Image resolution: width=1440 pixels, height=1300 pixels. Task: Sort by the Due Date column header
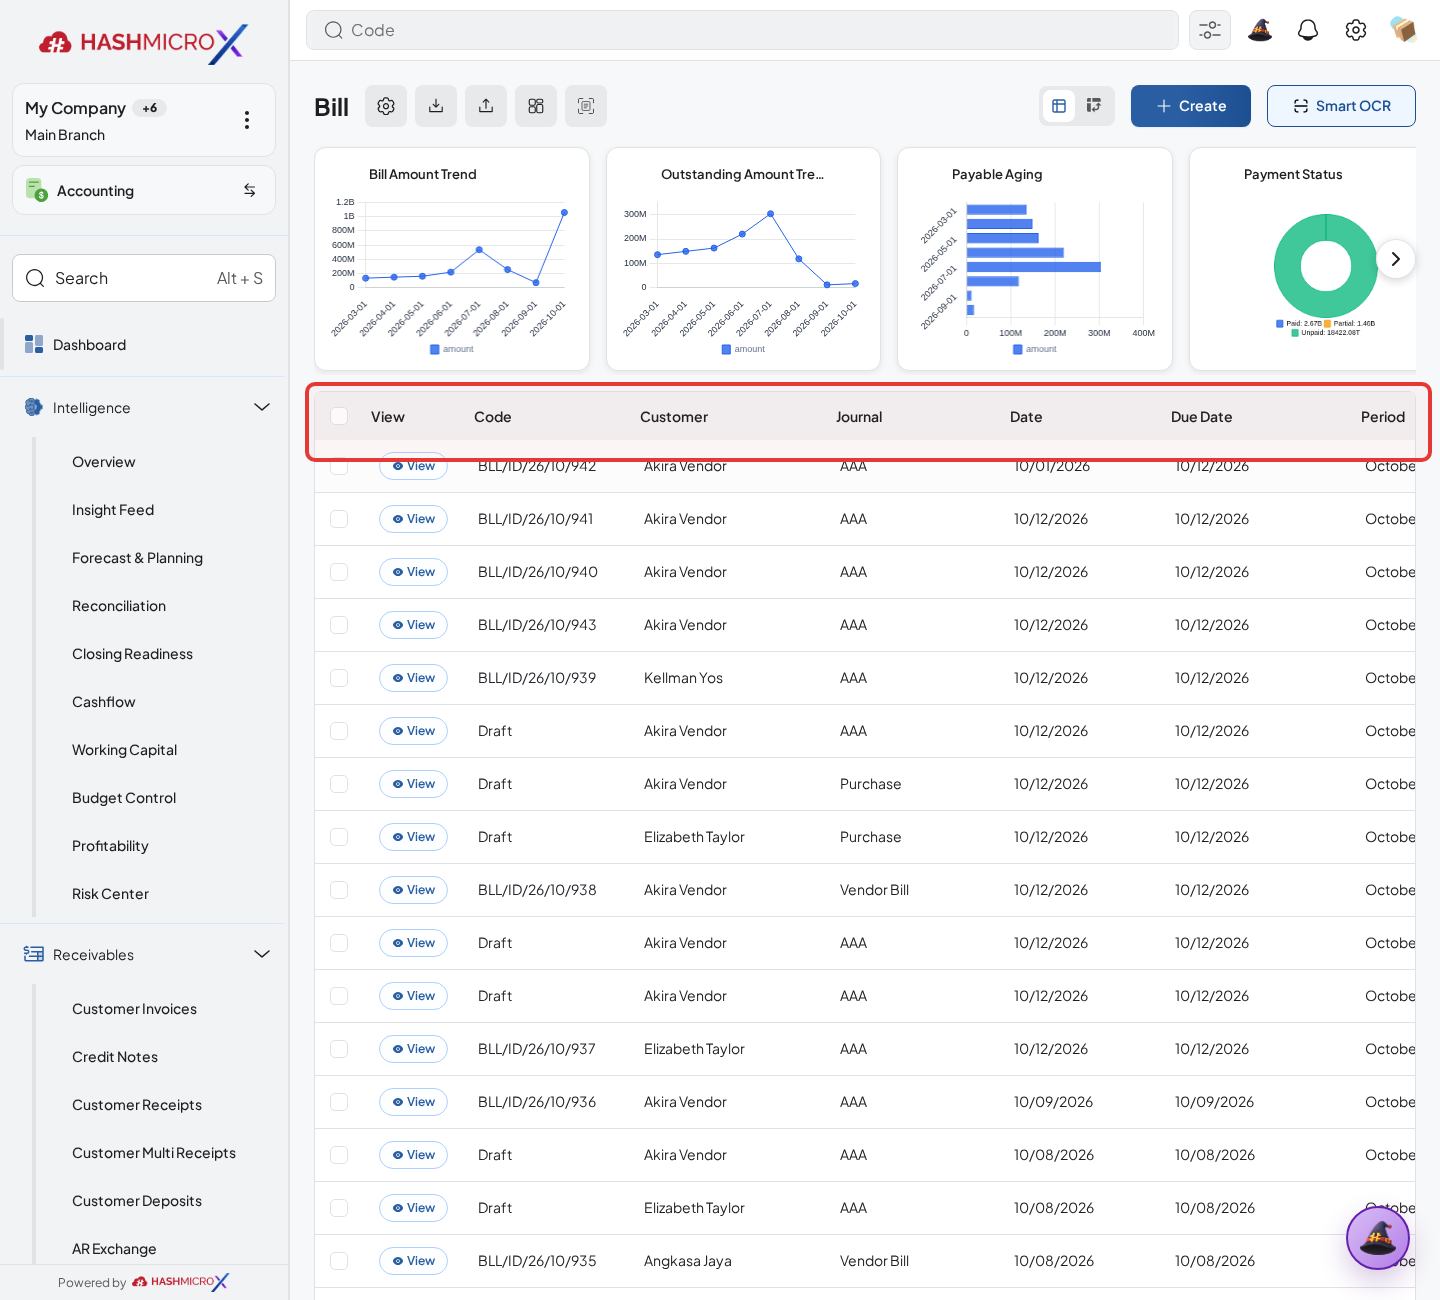coord(1201,417)
